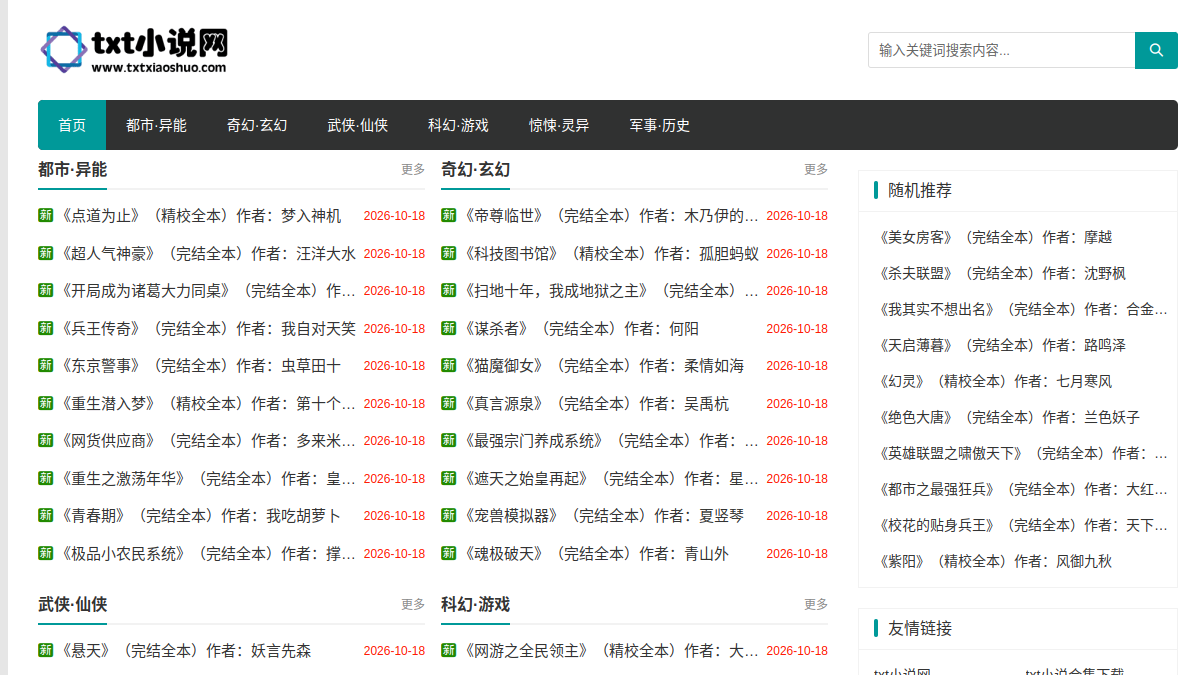This screenshot has width=1200, height=675.
Task: Focus the keyword search input box
Action: [1001, 50]
